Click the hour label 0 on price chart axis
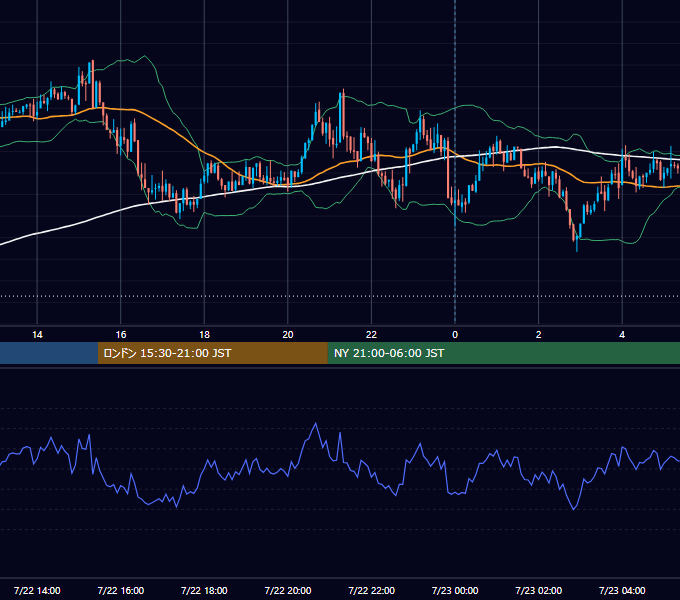The height and width of the screenshot is (600, 680). pyautogui.click(x=455, y=335)
